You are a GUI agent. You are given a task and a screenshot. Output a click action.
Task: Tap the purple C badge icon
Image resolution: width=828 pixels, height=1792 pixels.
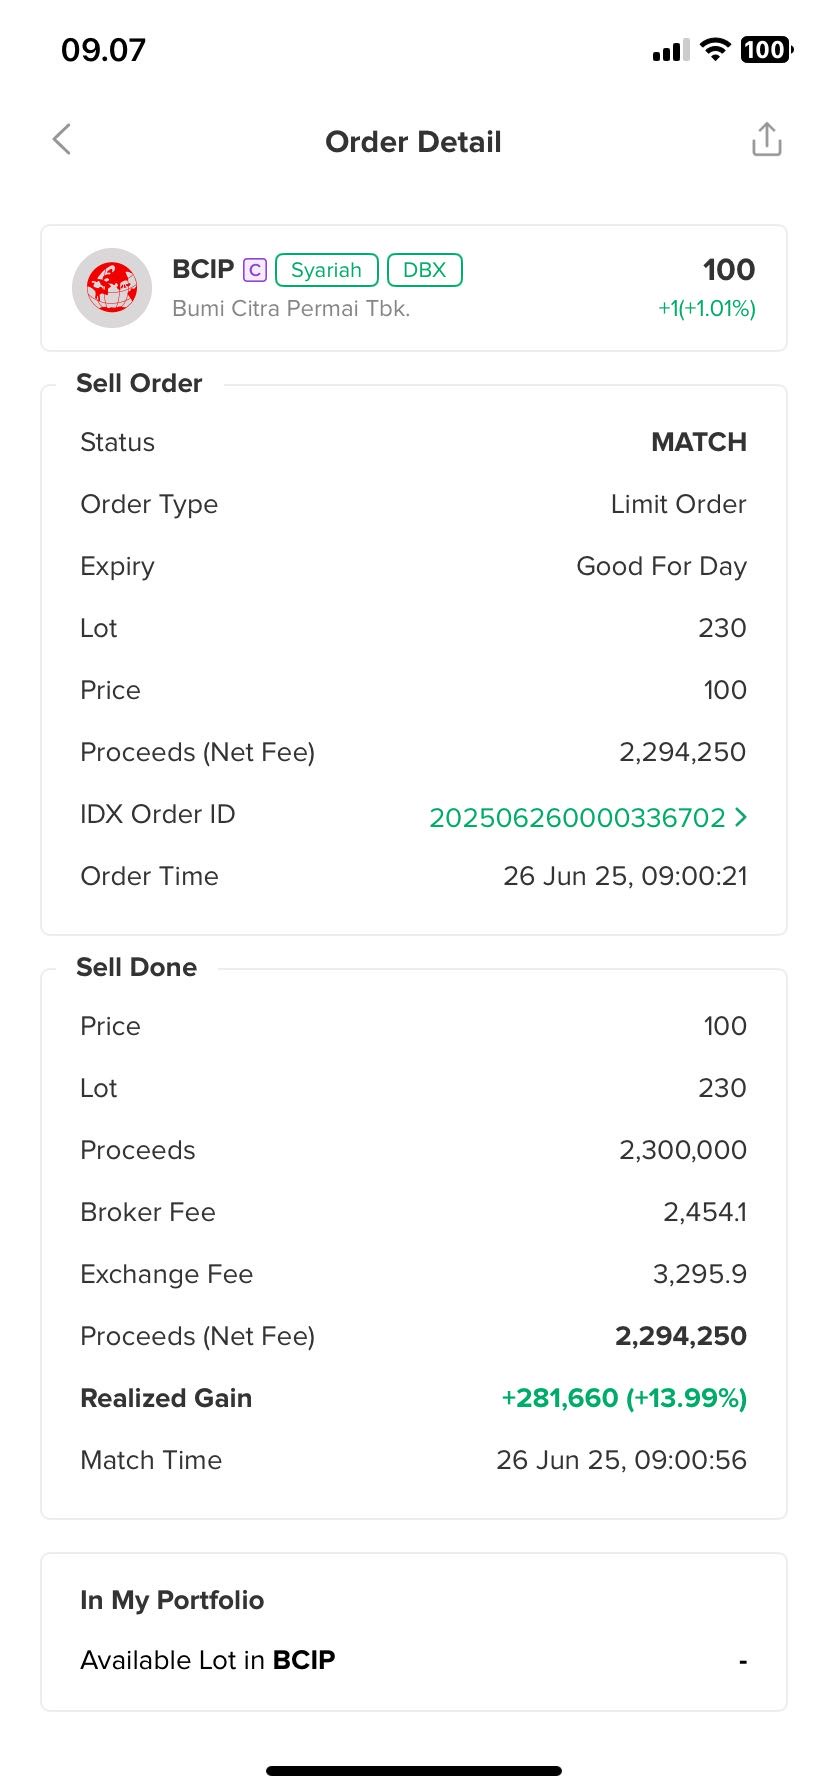(255, 270)
